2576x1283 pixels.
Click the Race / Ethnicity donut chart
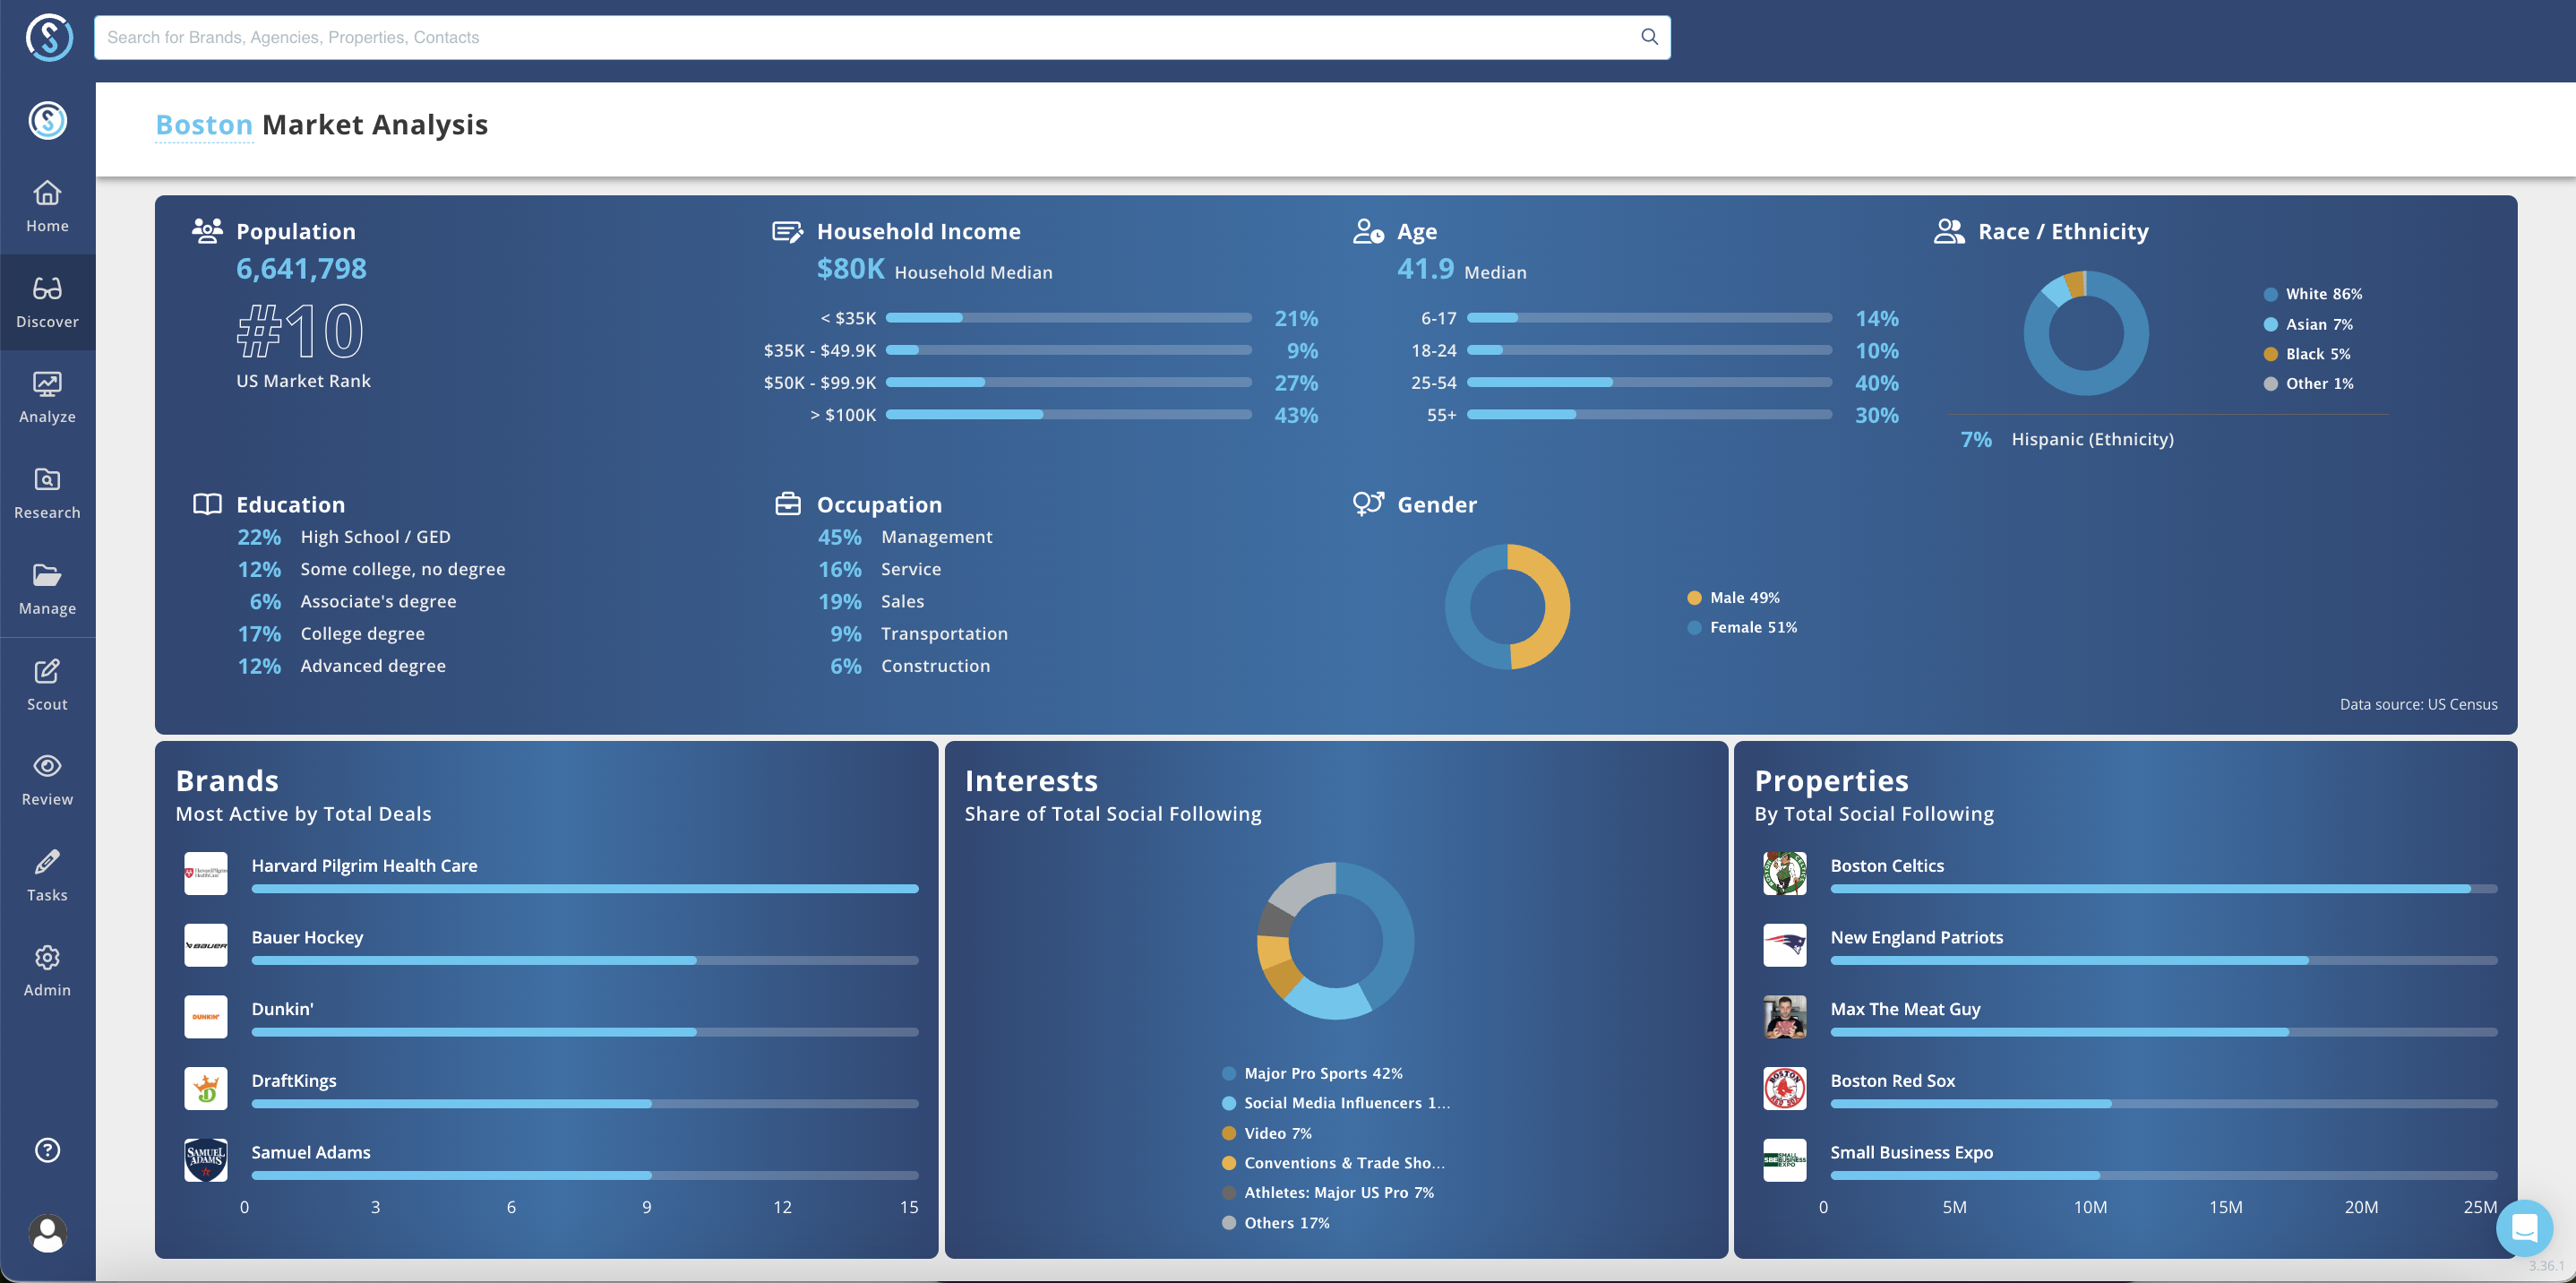point(2086,333)
